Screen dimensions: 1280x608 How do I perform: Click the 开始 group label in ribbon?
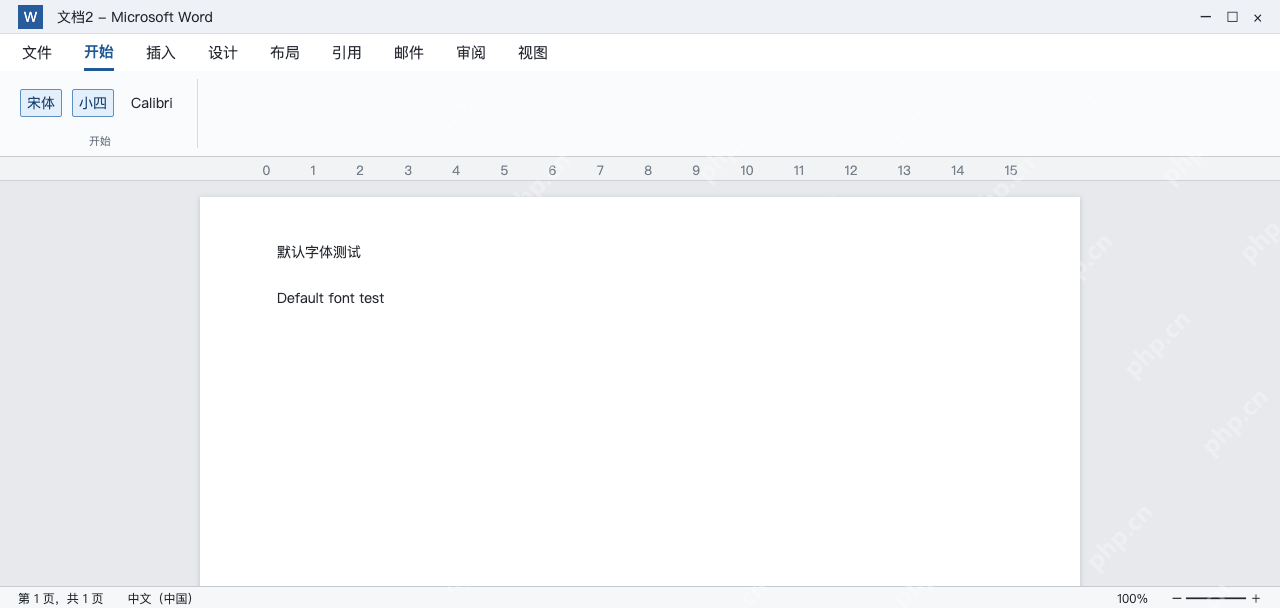(100, 141)
